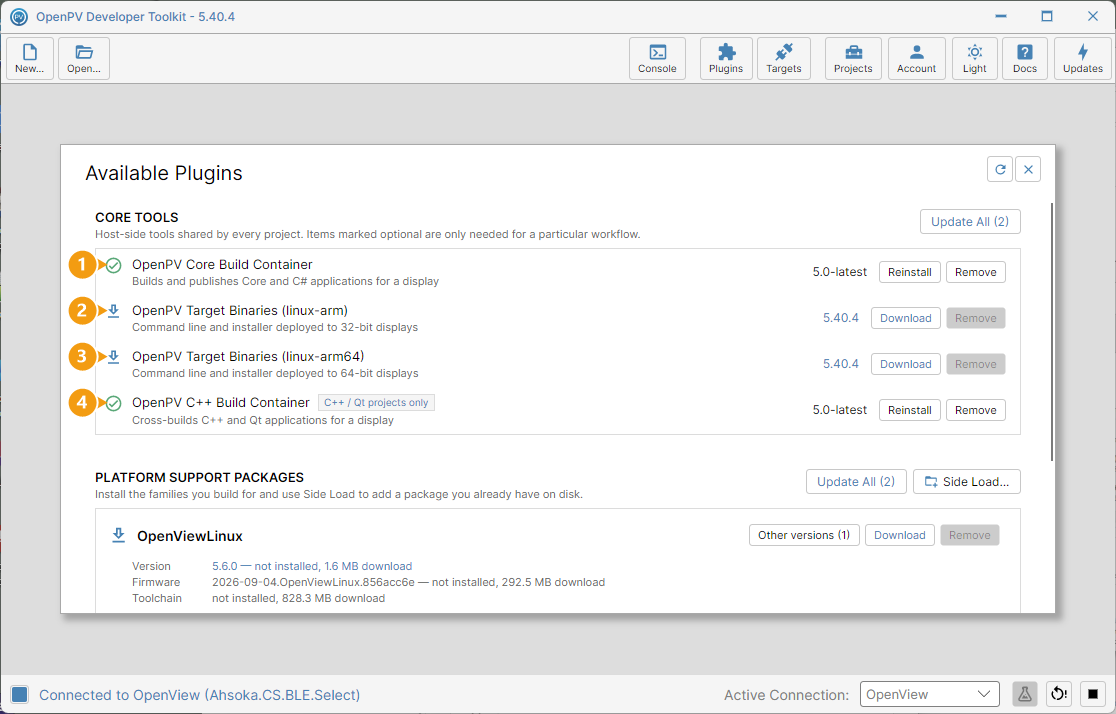Click installed checkmark for C++ Build Container
The width and height of the screenshot is (1116, 714).
click(x=113, y=404)
